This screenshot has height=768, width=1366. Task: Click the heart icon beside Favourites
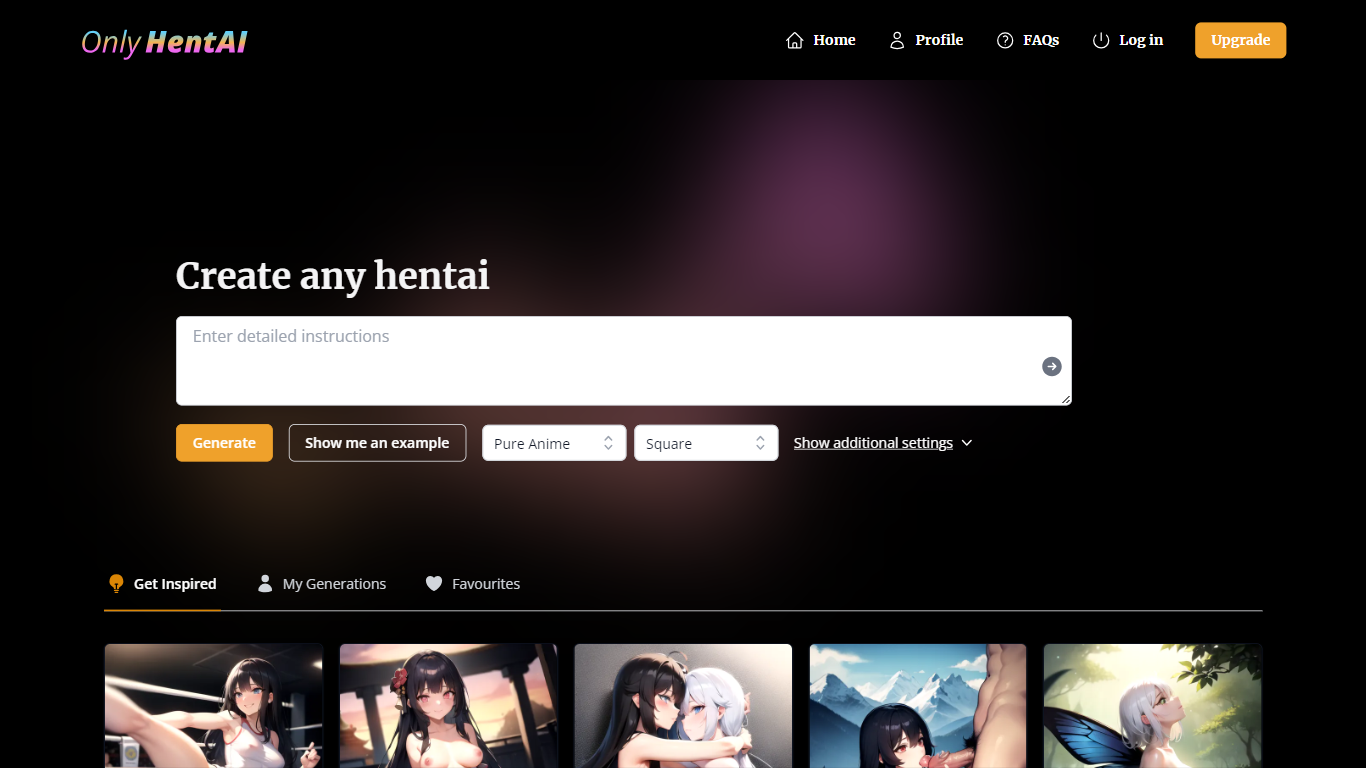tap(434, 584)
